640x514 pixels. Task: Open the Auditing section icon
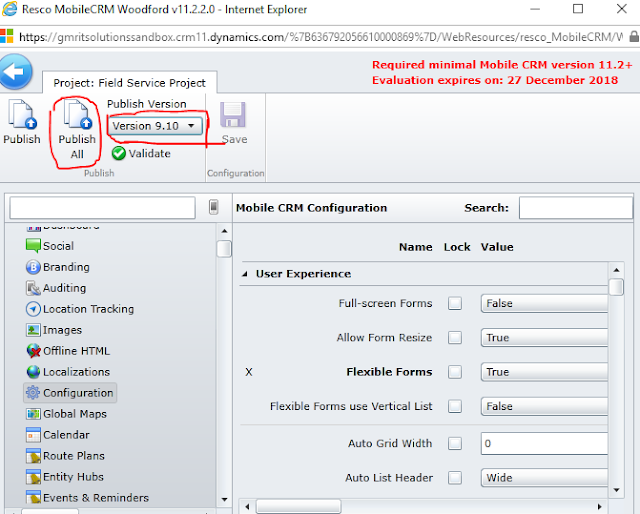(x=33, y=288)
